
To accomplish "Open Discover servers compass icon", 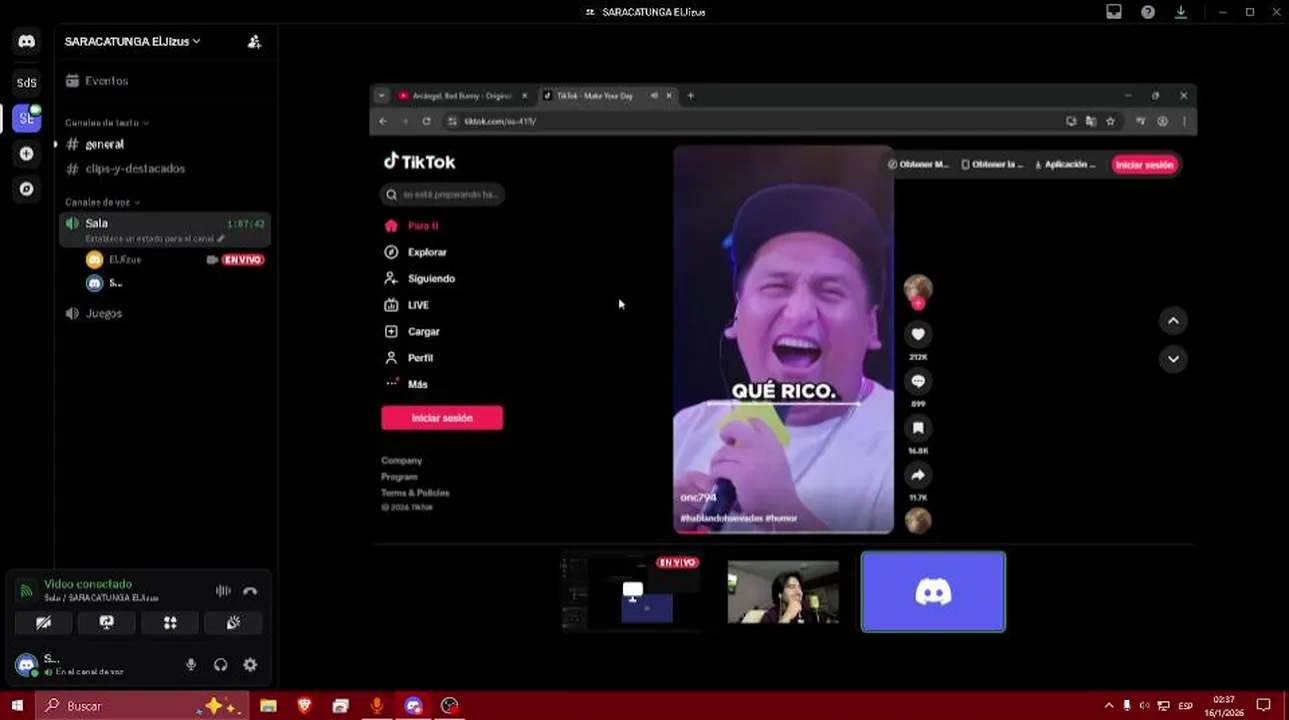I will pos(27,189).
